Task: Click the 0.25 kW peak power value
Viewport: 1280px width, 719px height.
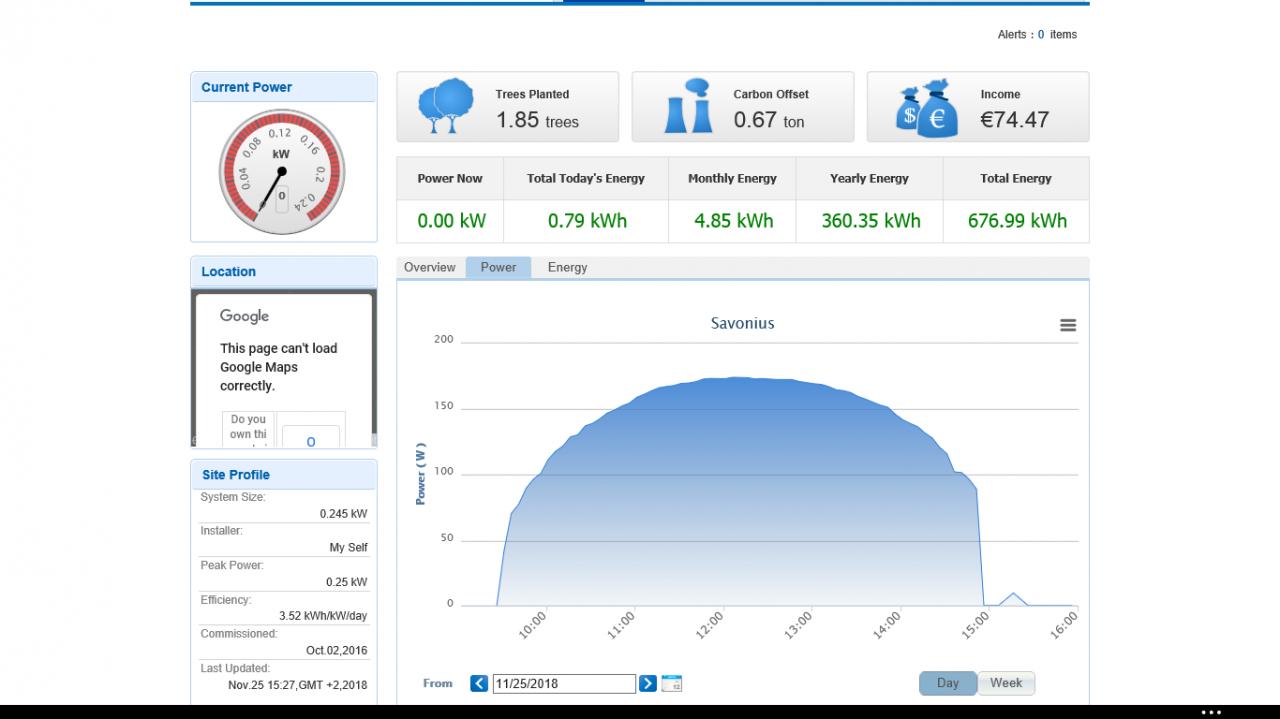Action: tap(346, 582)
